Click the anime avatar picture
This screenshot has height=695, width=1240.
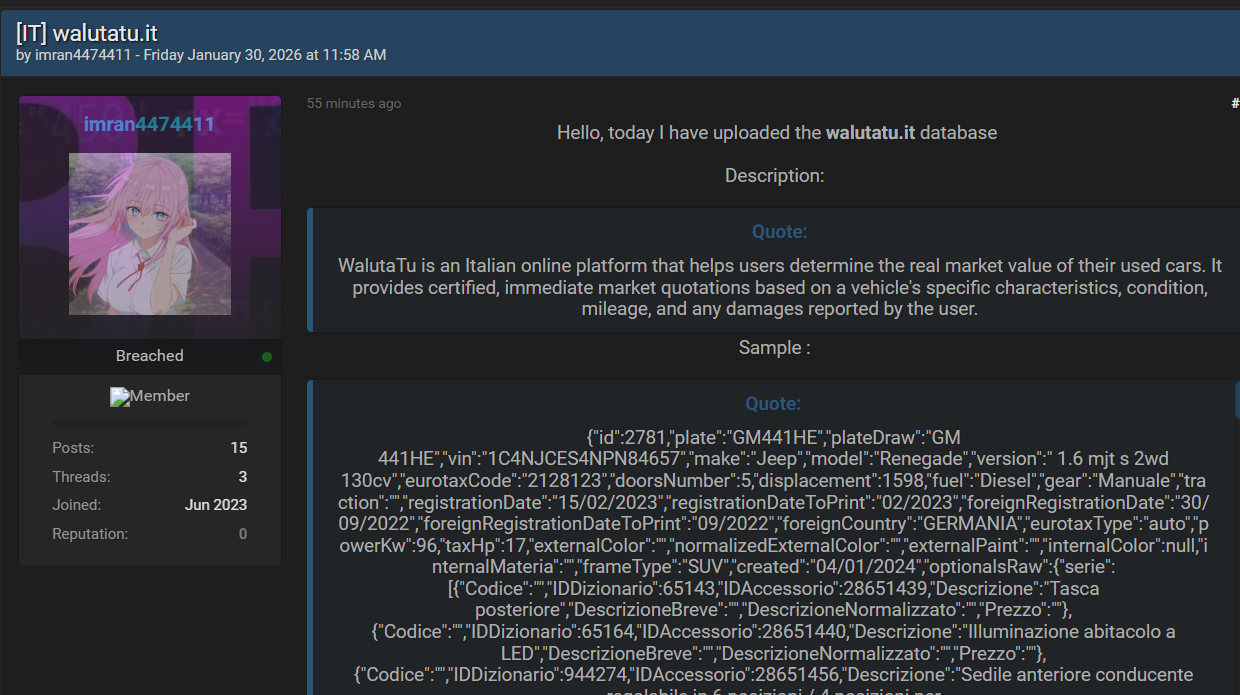(150, 234)
